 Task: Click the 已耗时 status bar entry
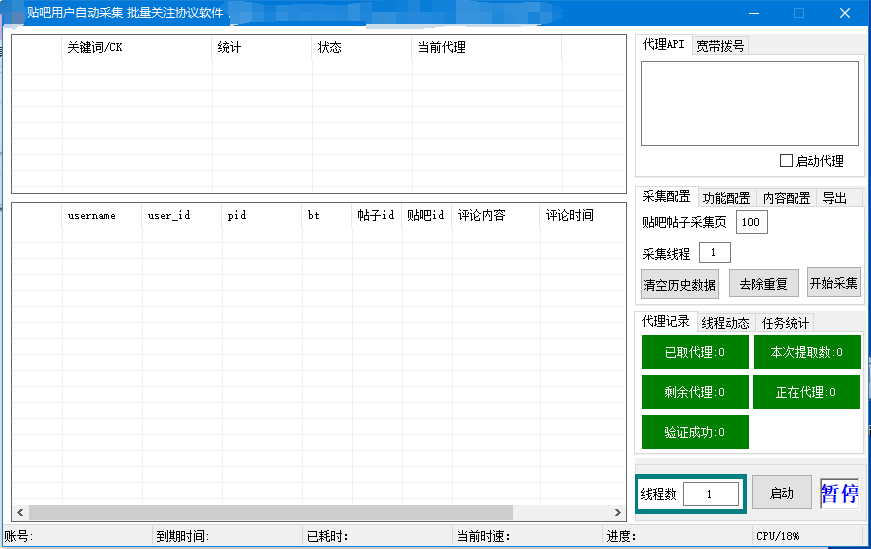[378, 536]
